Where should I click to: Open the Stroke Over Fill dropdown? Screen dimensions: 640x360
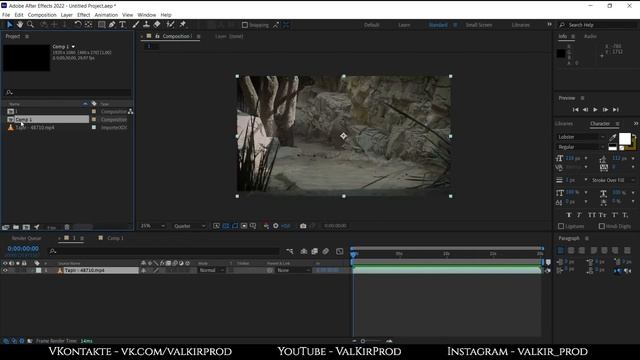613,180
